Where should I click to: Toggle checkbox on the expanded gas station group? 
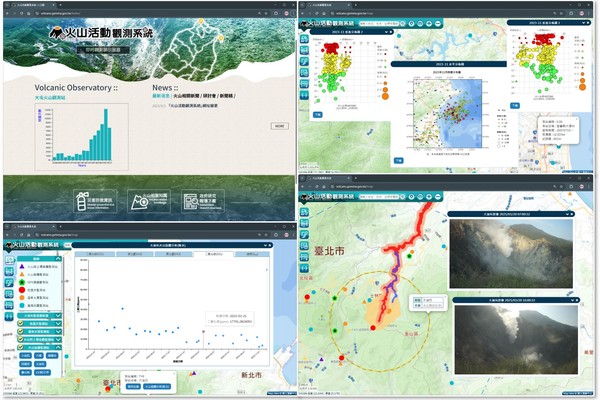(x=21, y=348)
